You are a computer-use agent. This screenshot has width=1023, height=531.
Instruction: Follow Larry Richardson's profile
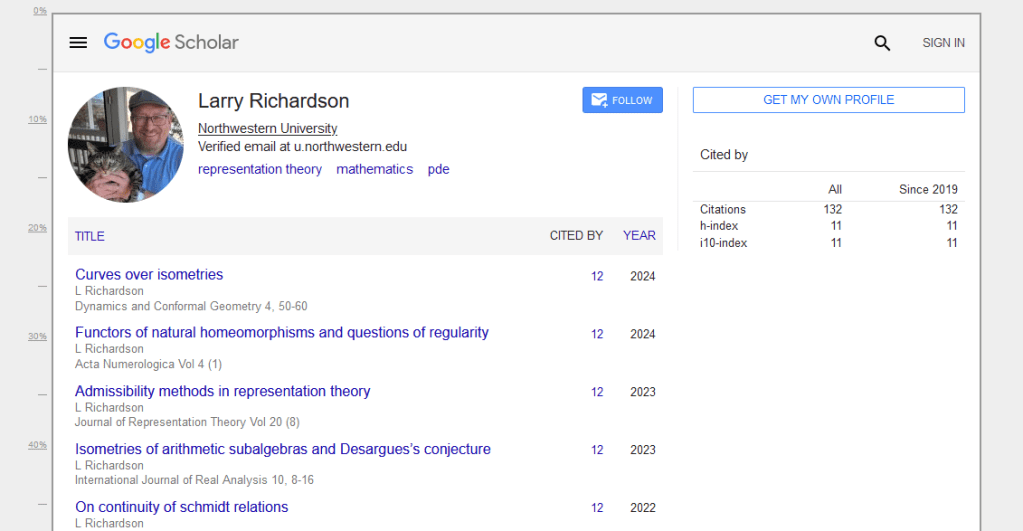coord(622,100)
